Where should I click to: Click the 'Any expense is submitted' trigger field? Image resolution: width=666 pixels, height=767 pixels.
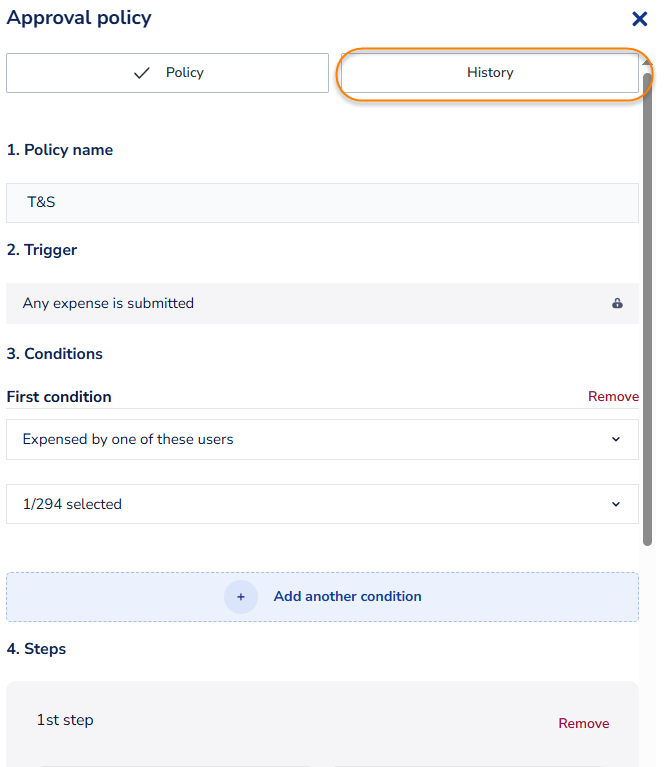click(300, 303)
